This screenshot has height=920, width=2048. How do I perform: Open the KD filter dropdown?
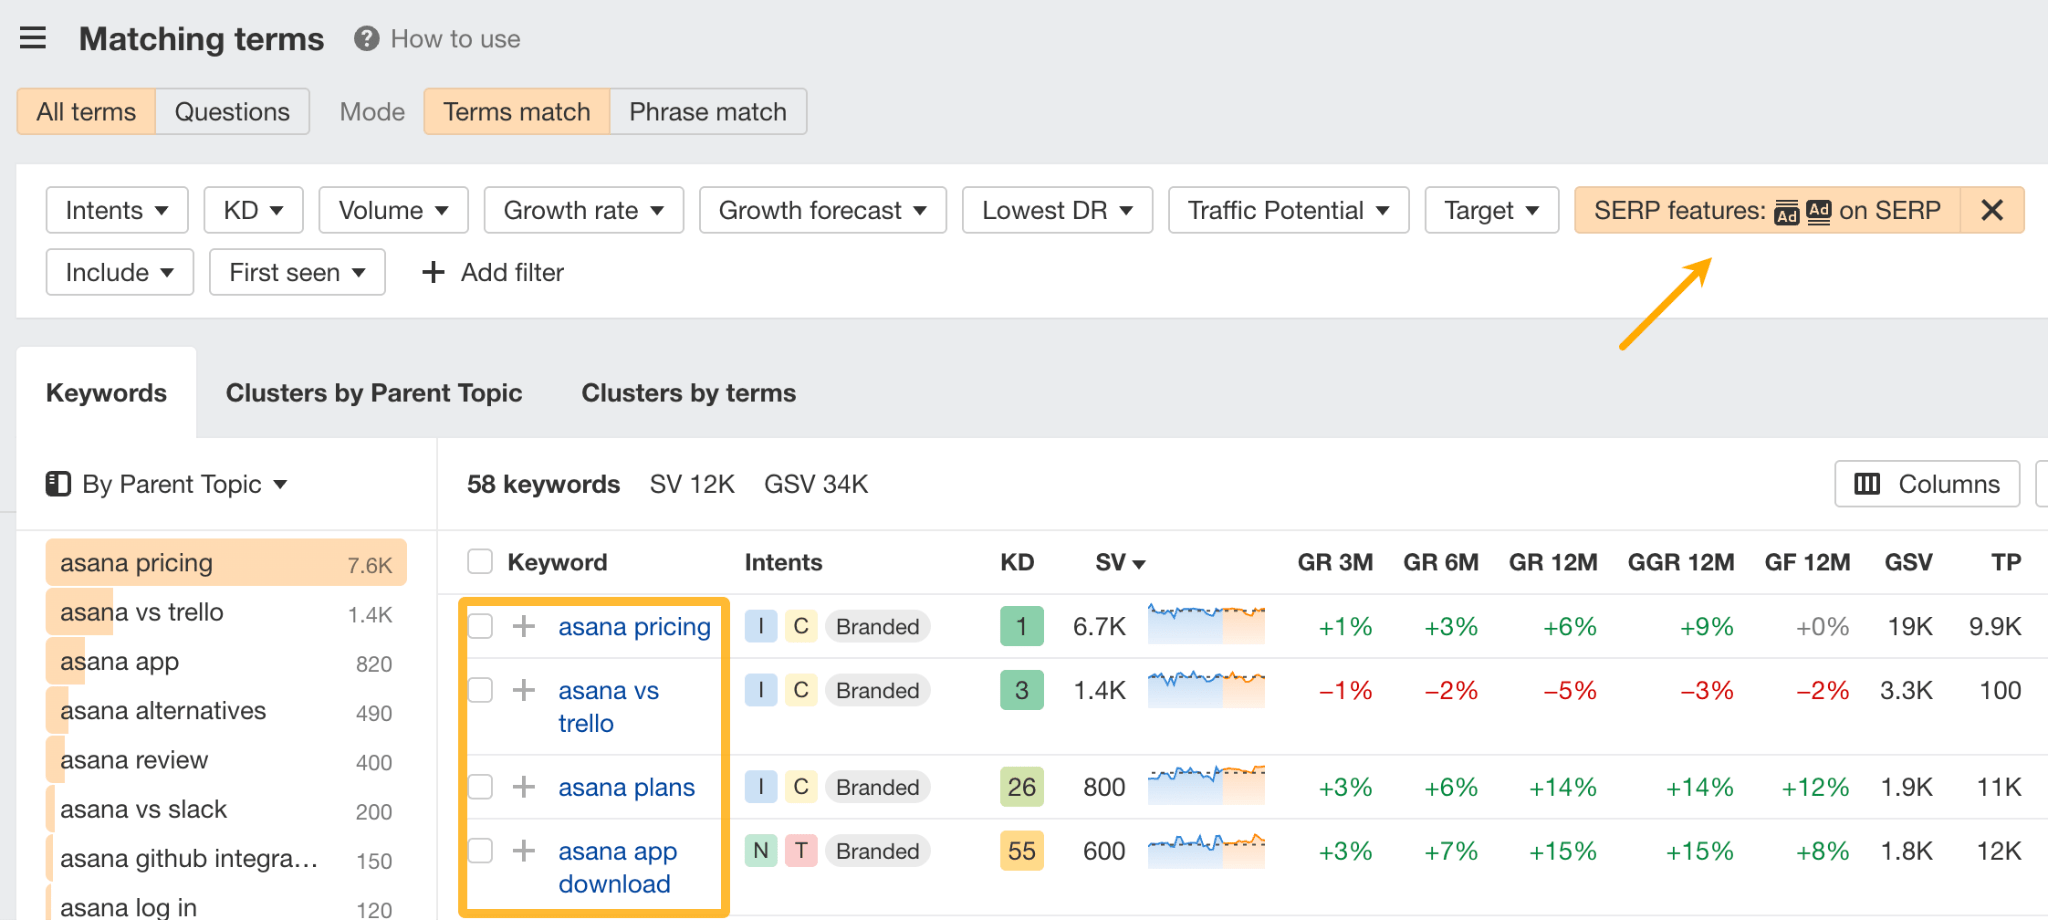tap(252, 210)
